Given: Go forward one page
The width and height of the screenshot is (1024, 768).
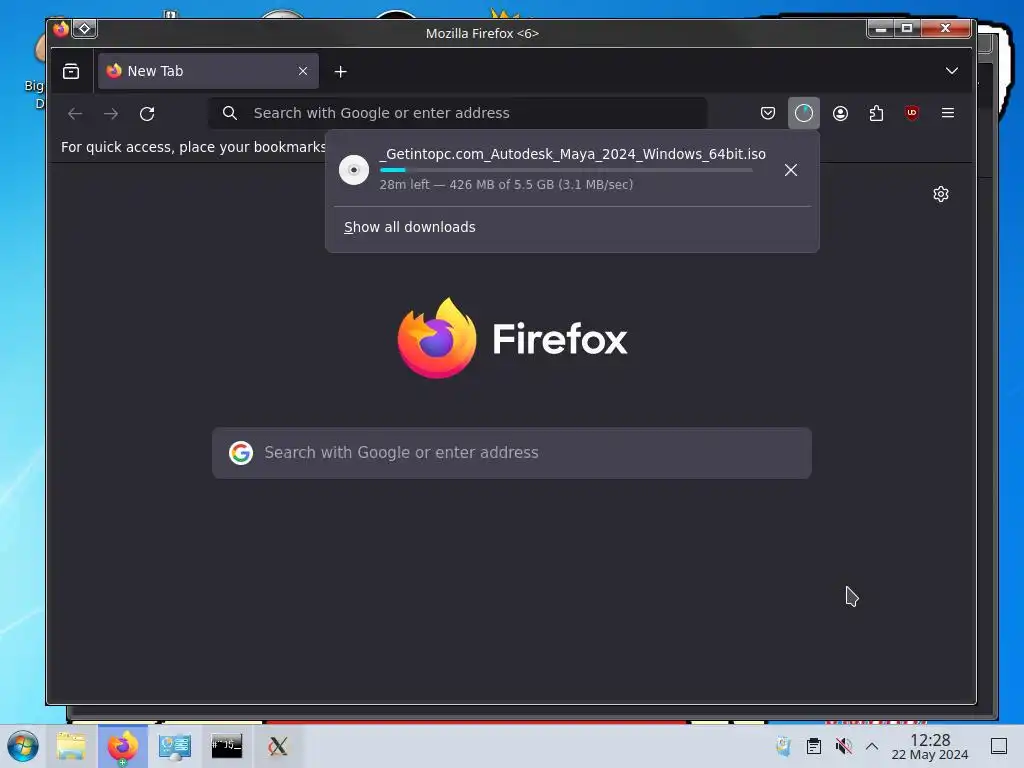Looking at the screenshot, I should [x=111, y=114].
